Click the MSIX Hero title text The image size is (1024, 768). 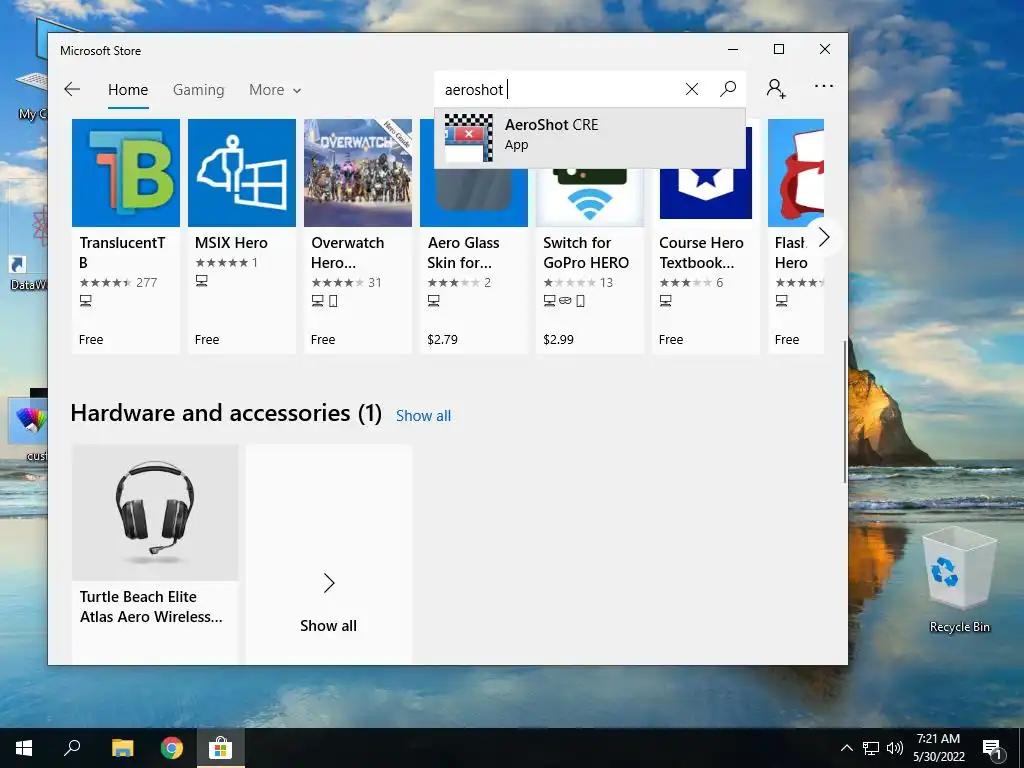click(x=231, y=243)
